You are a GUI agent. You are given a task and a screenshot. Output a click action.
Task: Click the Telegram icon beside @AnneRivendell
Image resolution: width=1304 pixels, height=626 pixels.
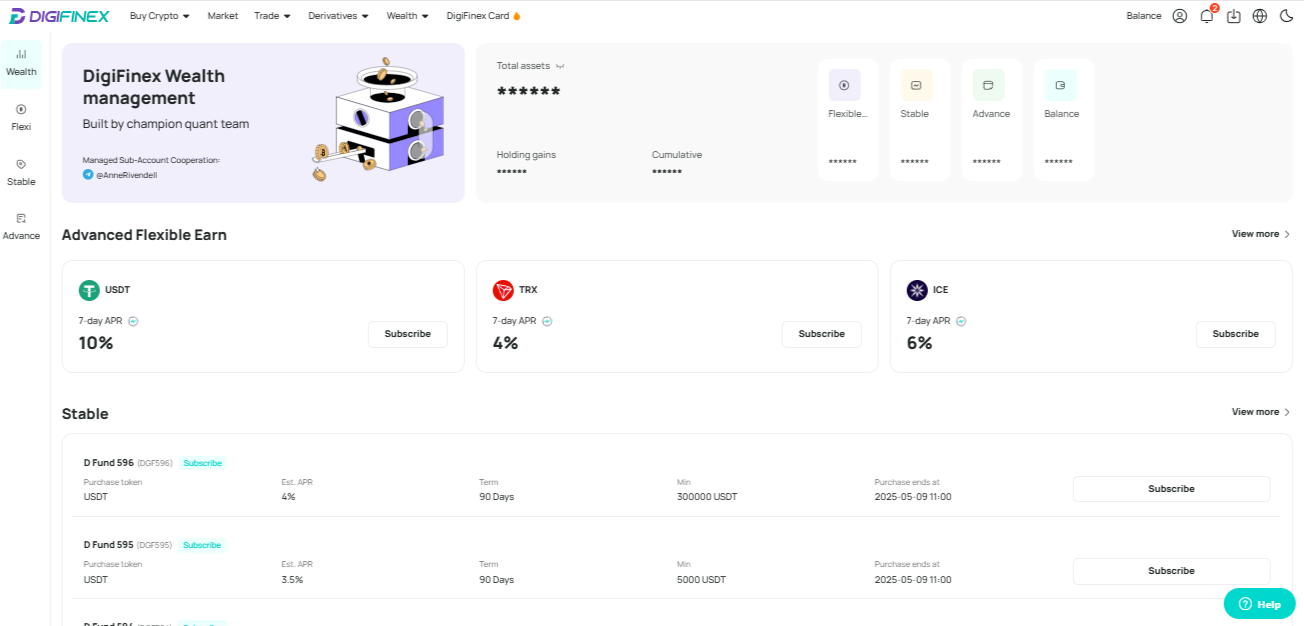point(88,174)
